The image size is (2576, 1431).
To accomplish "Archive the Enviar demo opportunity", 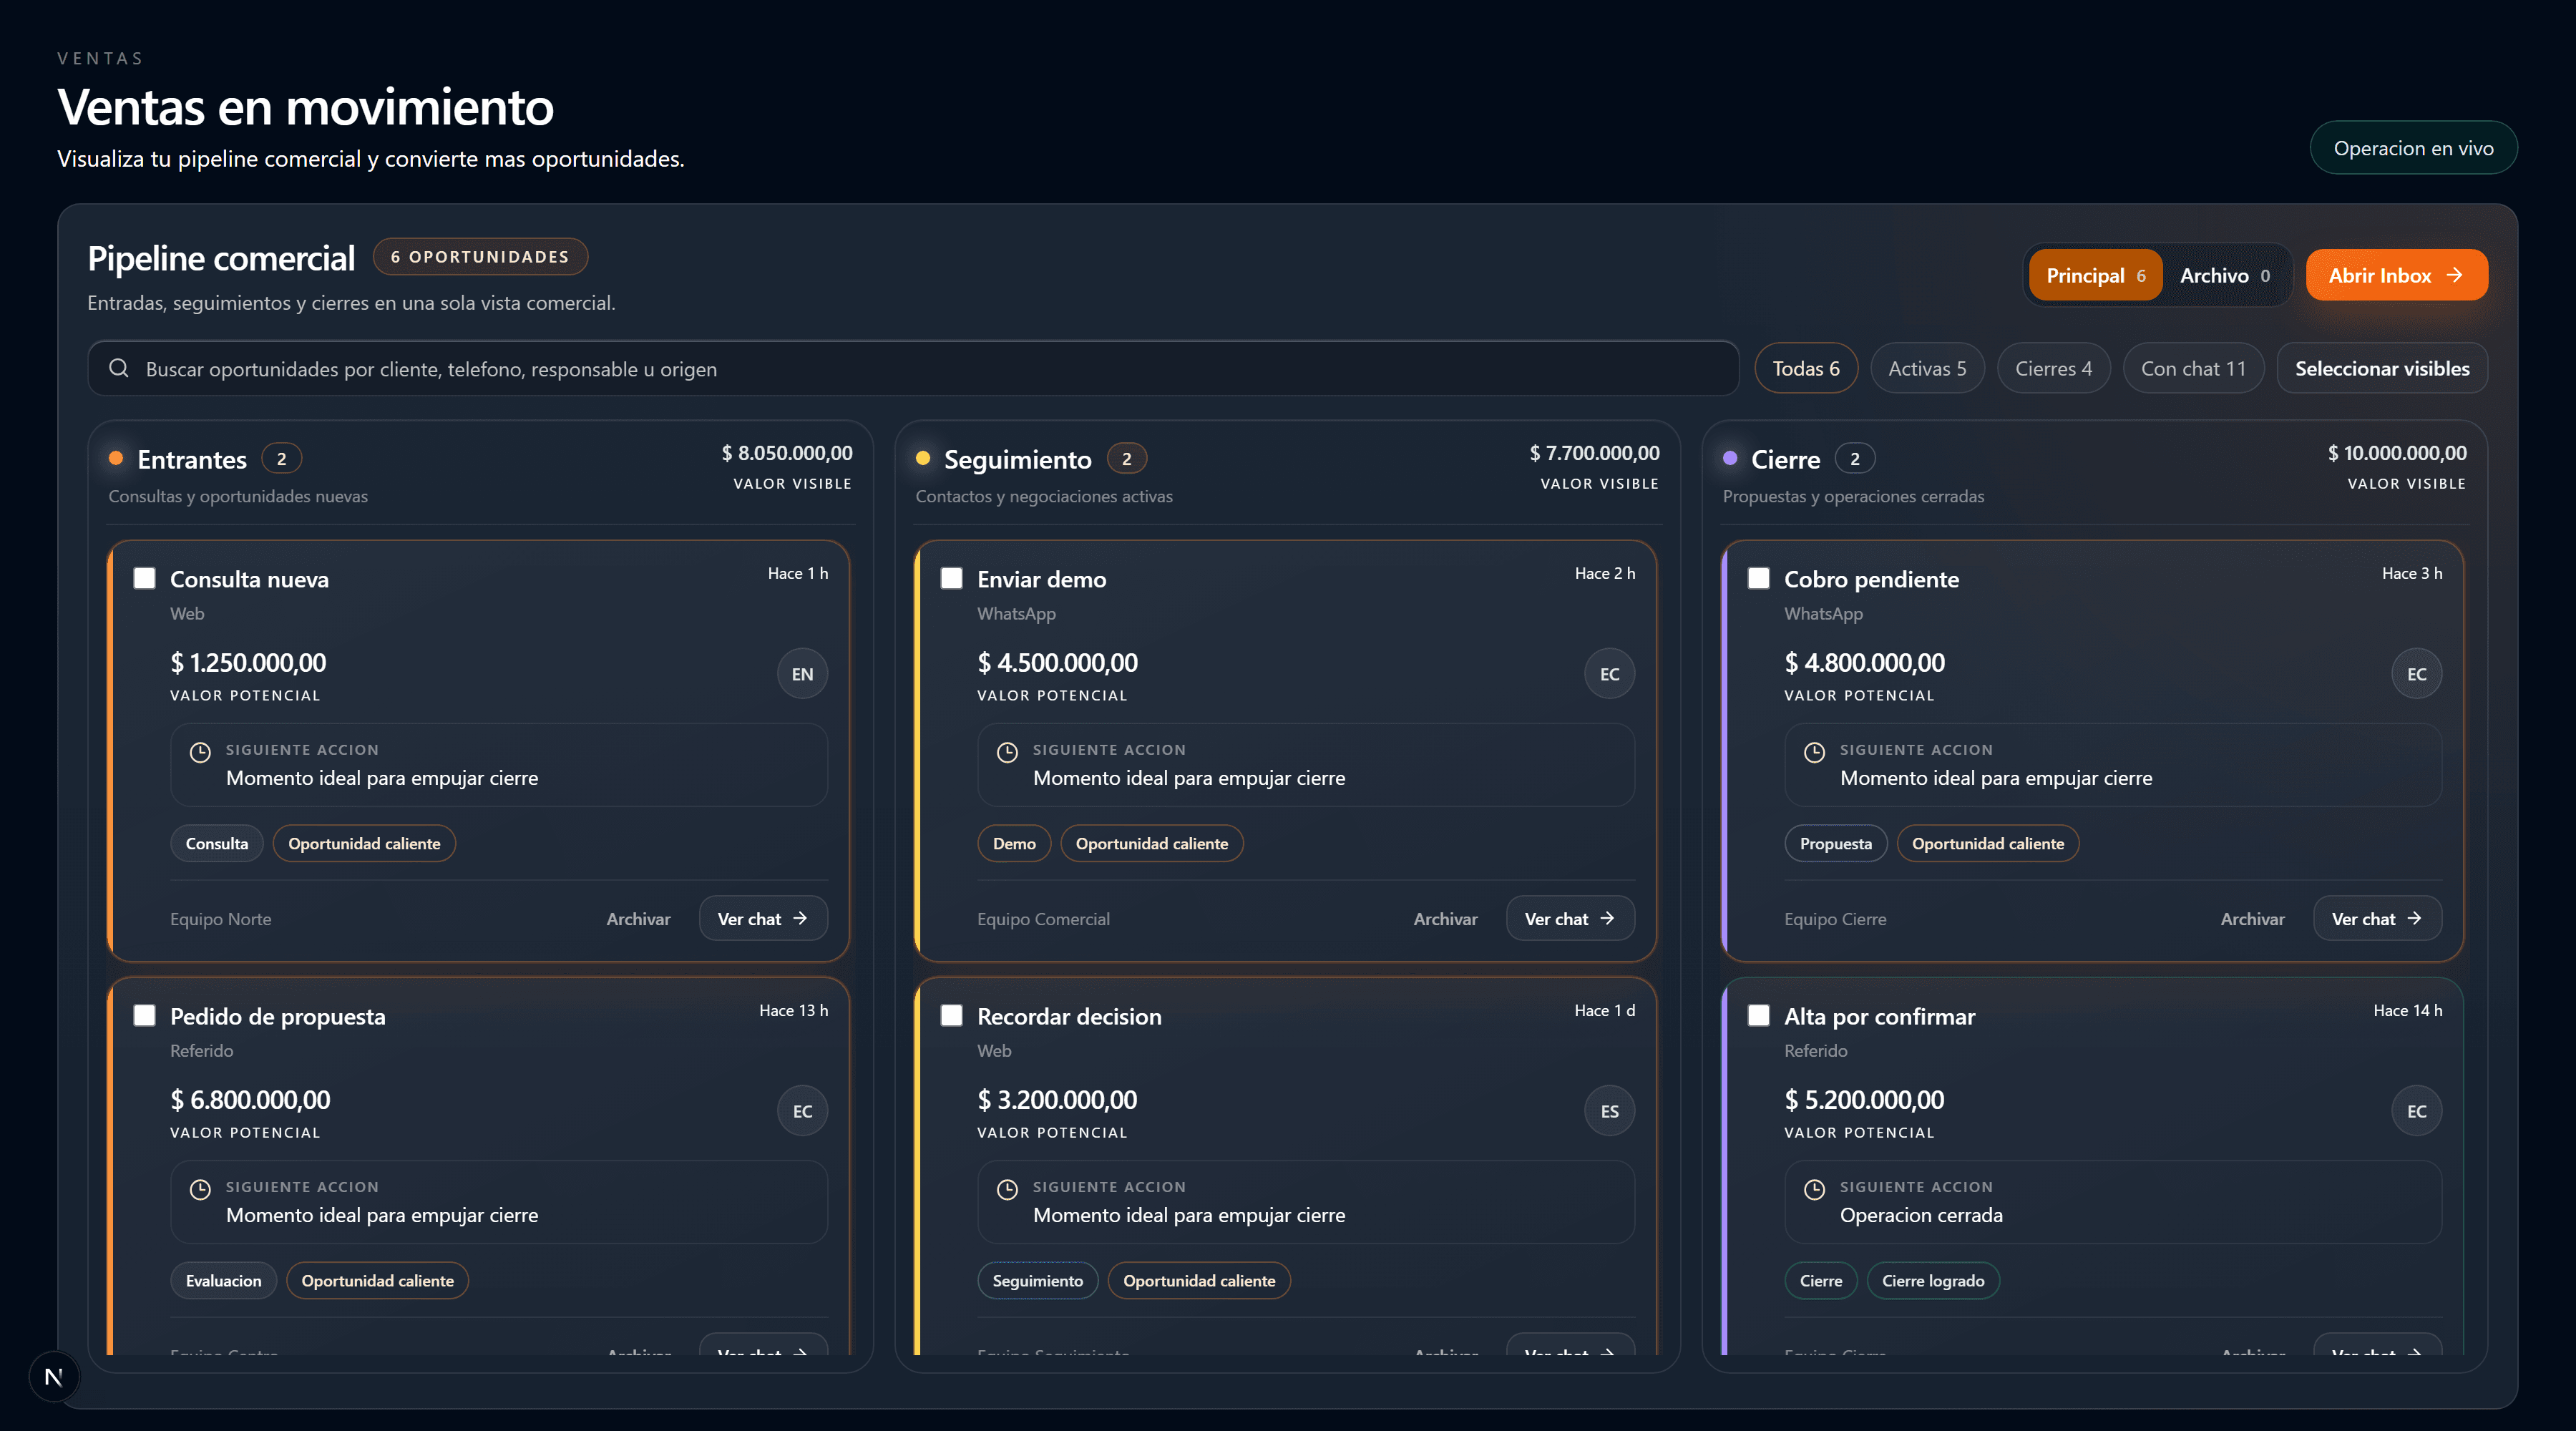I will (x=1445, y=919).
